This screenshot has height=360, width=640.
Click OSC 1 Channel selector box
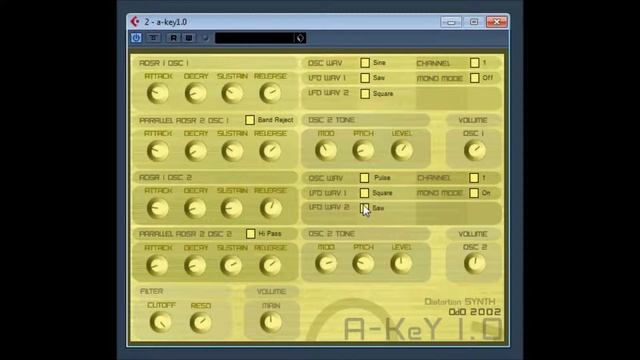point(474,63)
